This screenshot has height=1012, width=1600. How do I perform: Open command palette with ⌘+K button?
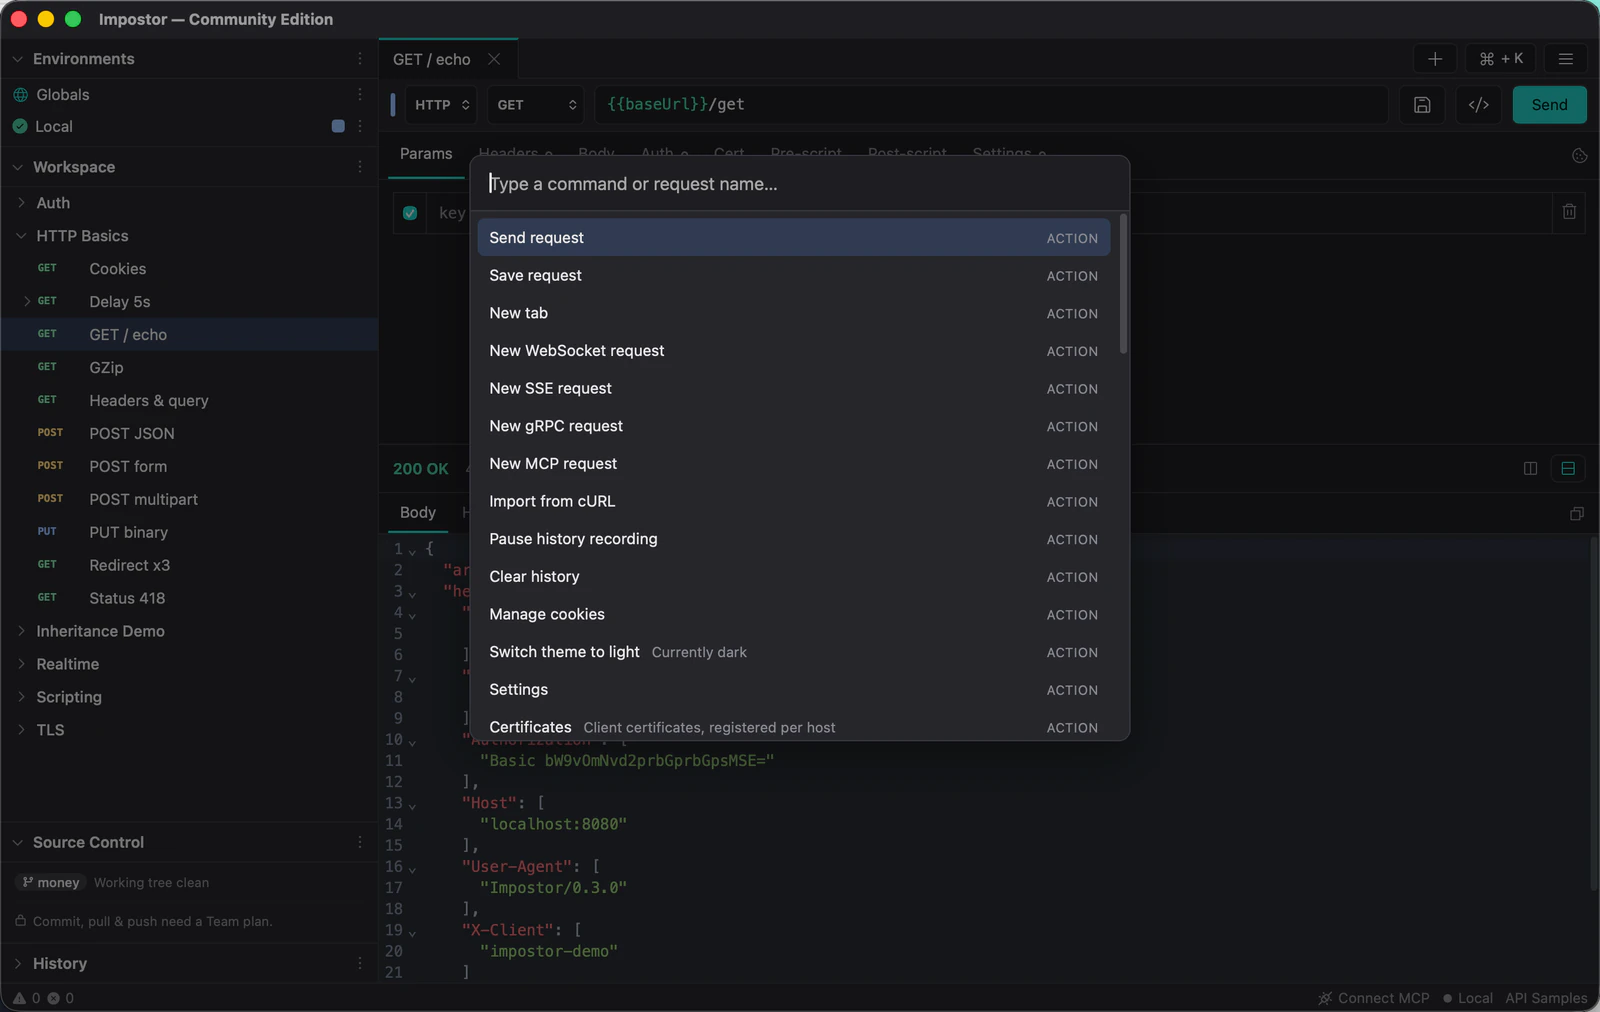(1501, 59)
